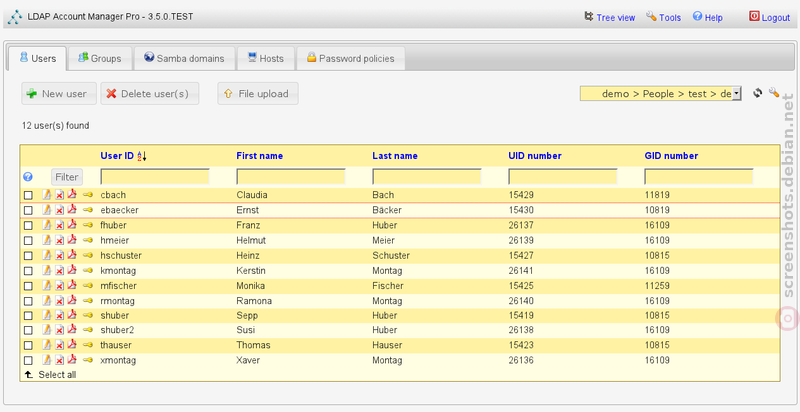
Task: Delete user kmontag with red X icon
Action: 60,270
